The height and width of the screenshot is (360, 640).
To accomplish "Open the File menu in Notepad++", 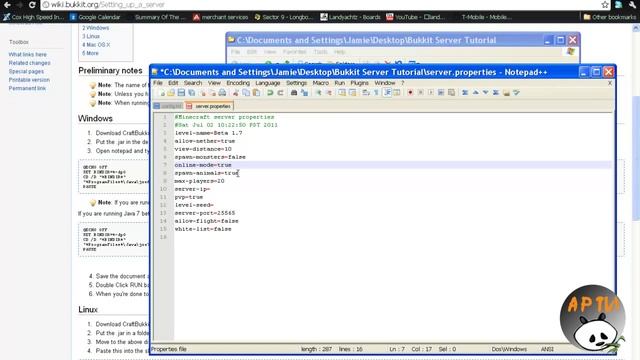I will 158,83.
